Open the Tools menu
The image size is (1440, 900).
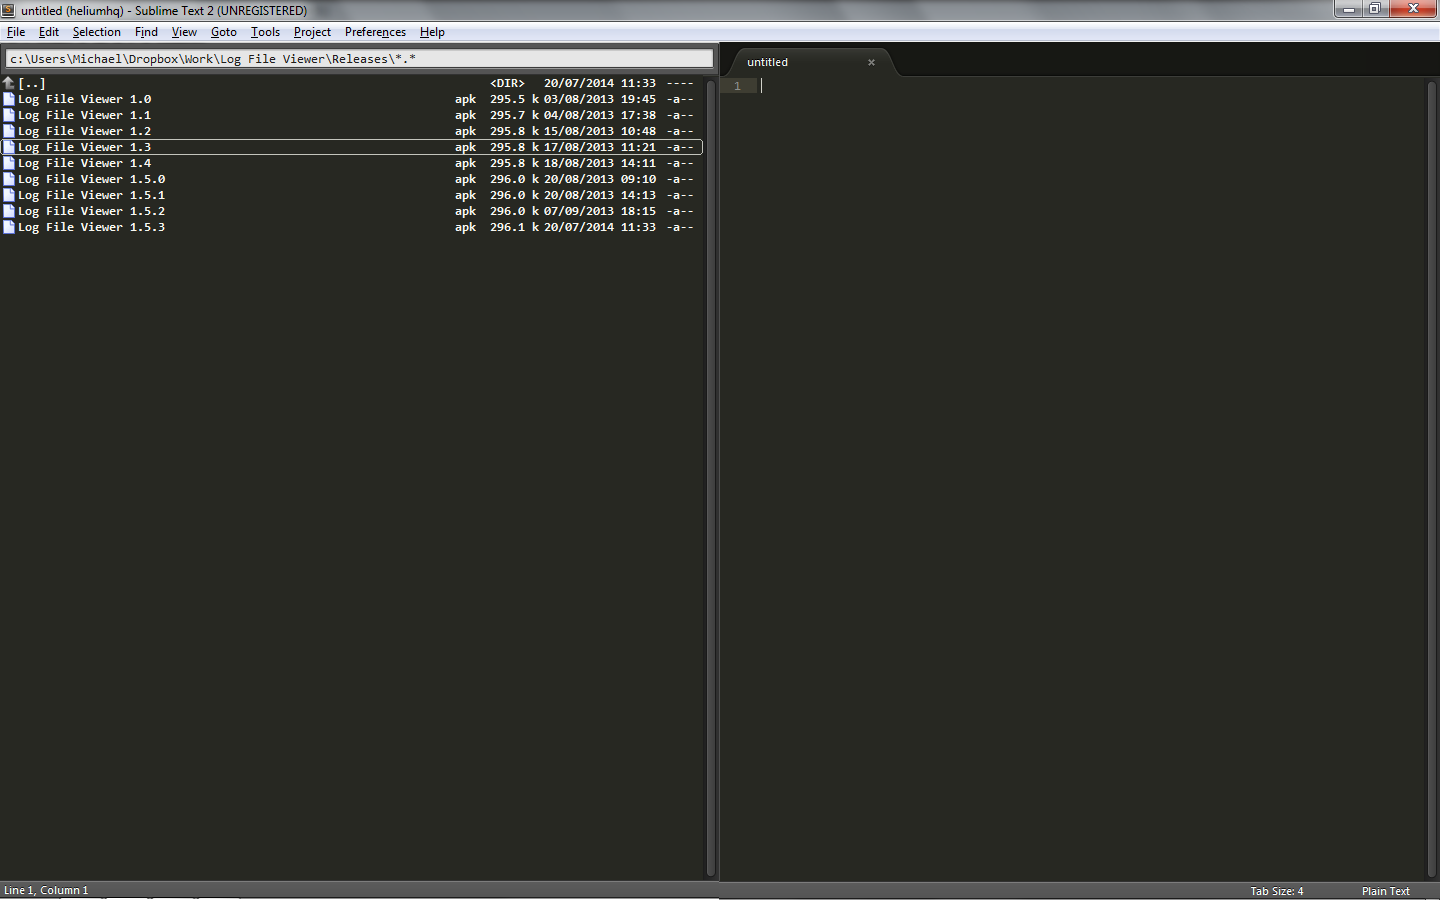pos(265,32)
